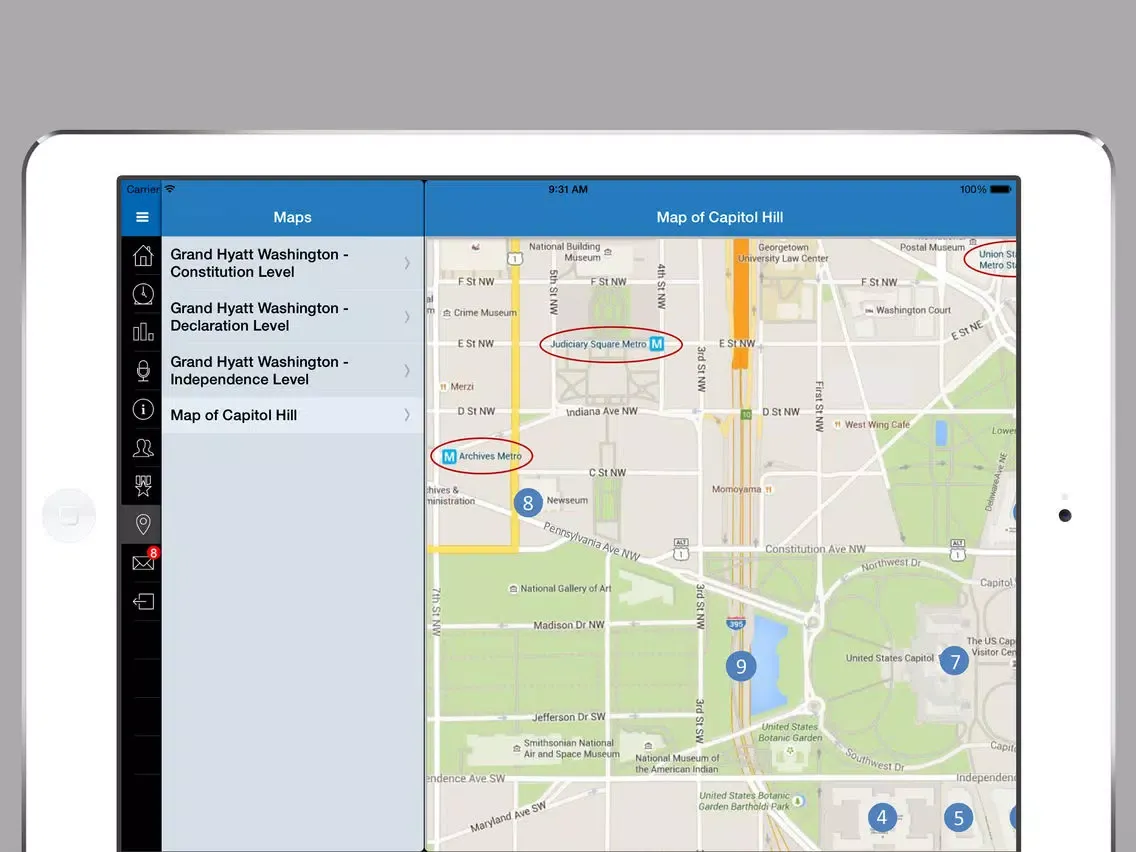1136x852 pixels.
Task: Tap United States Capitol label
Action: point(890,658)
